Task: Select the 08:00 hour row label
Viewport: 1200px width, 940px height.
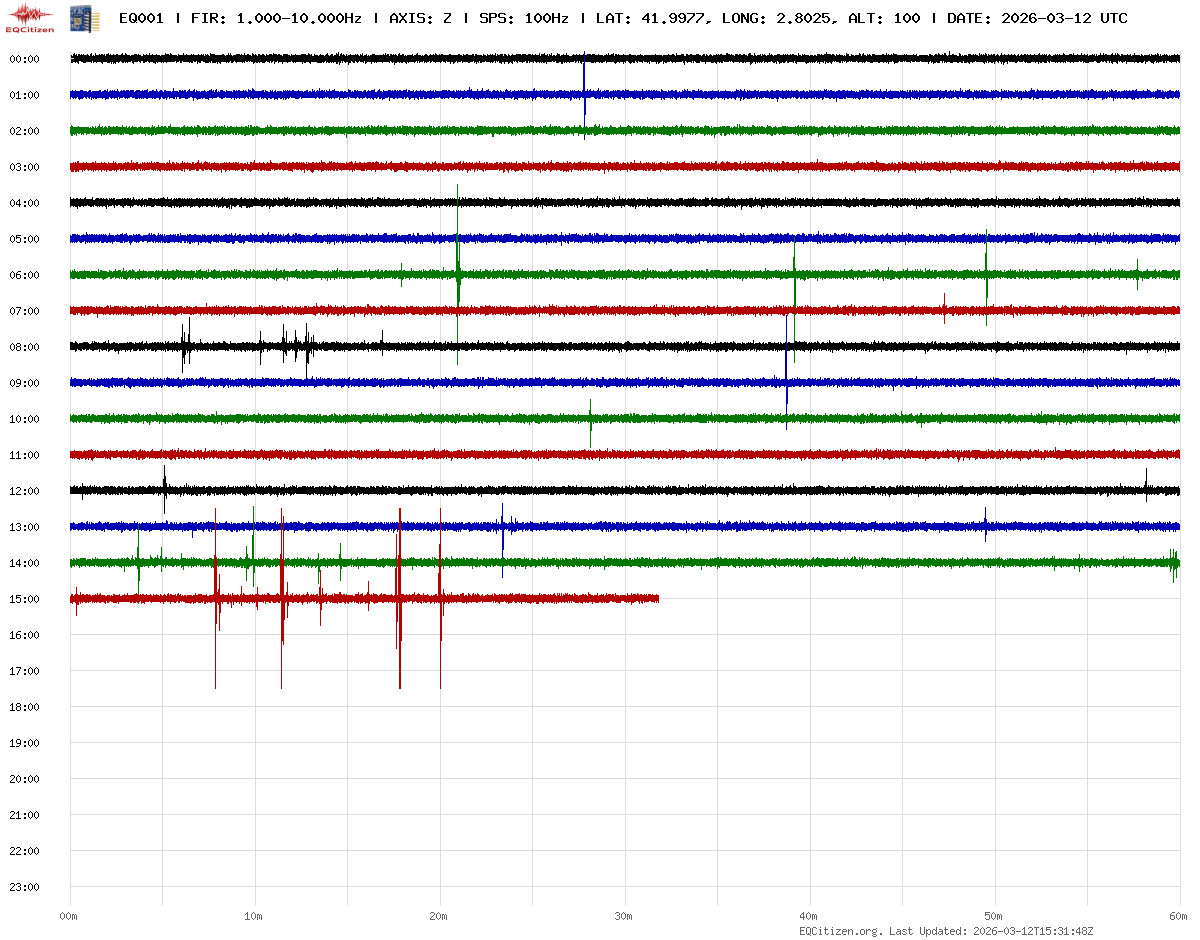Action: click(x=24, y=347)
